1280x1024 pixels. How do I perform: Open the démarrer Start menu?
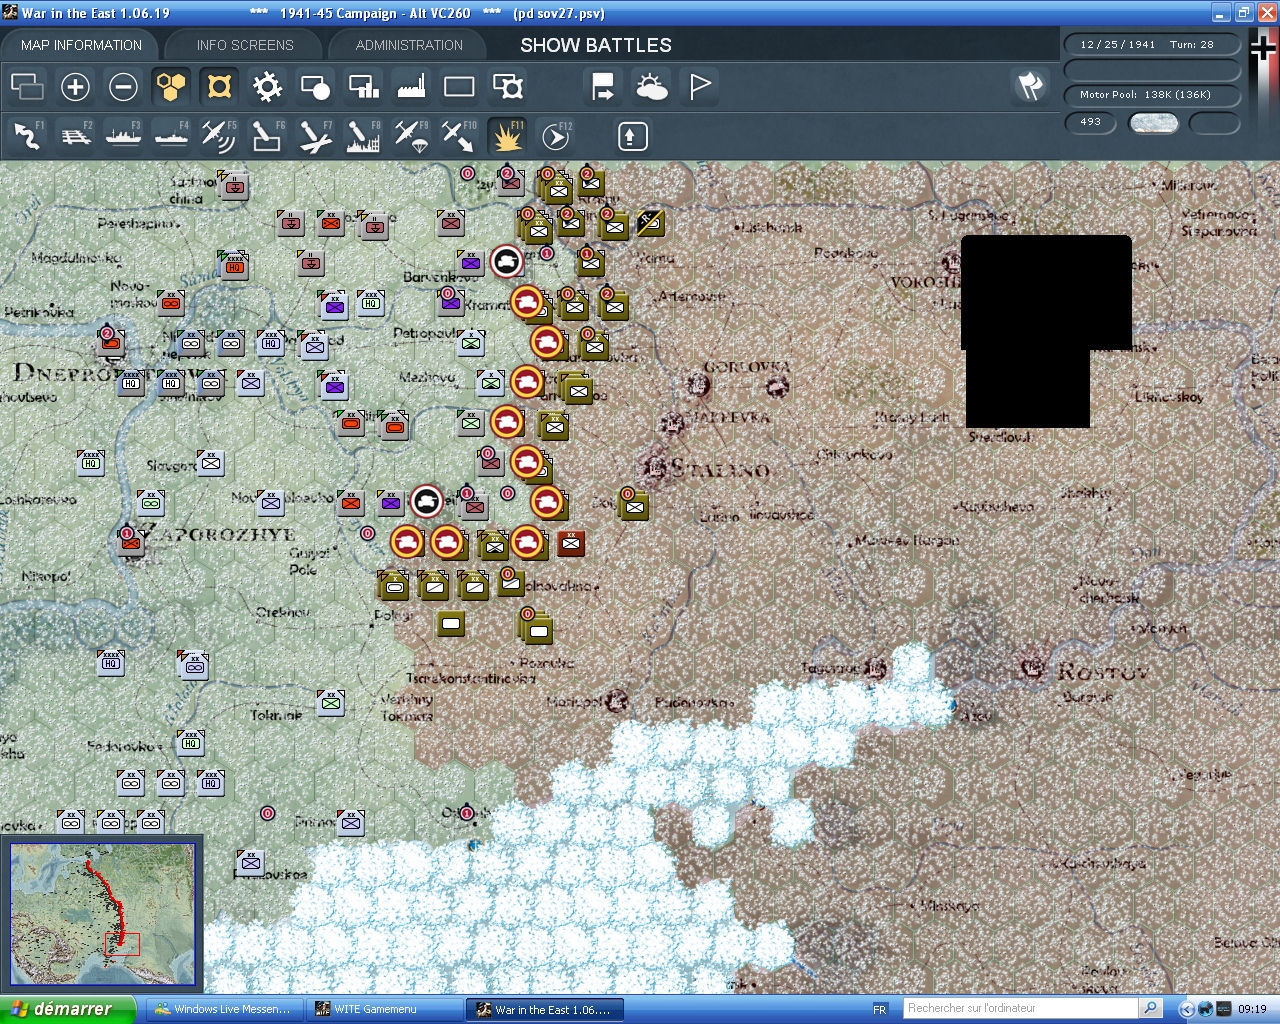point(60,1008)
